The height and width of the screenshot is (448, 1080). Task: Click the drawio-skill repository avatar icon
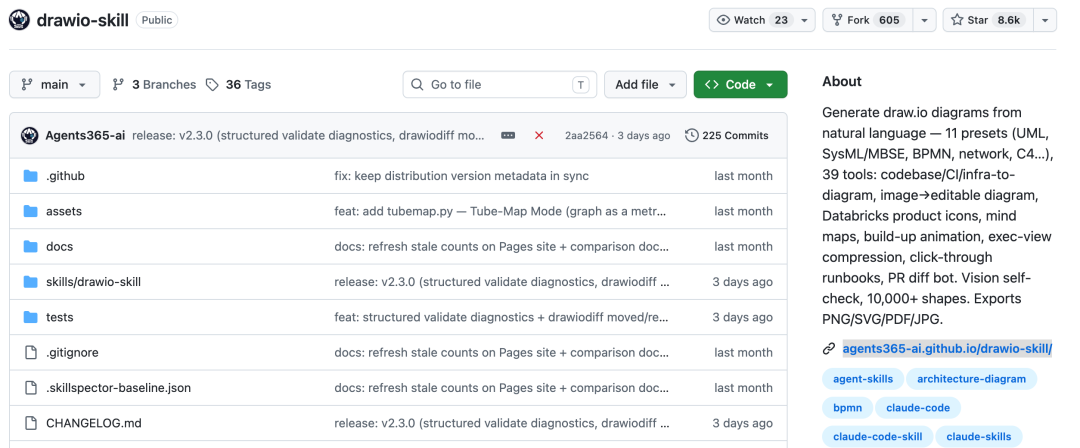tap(19, 20)
